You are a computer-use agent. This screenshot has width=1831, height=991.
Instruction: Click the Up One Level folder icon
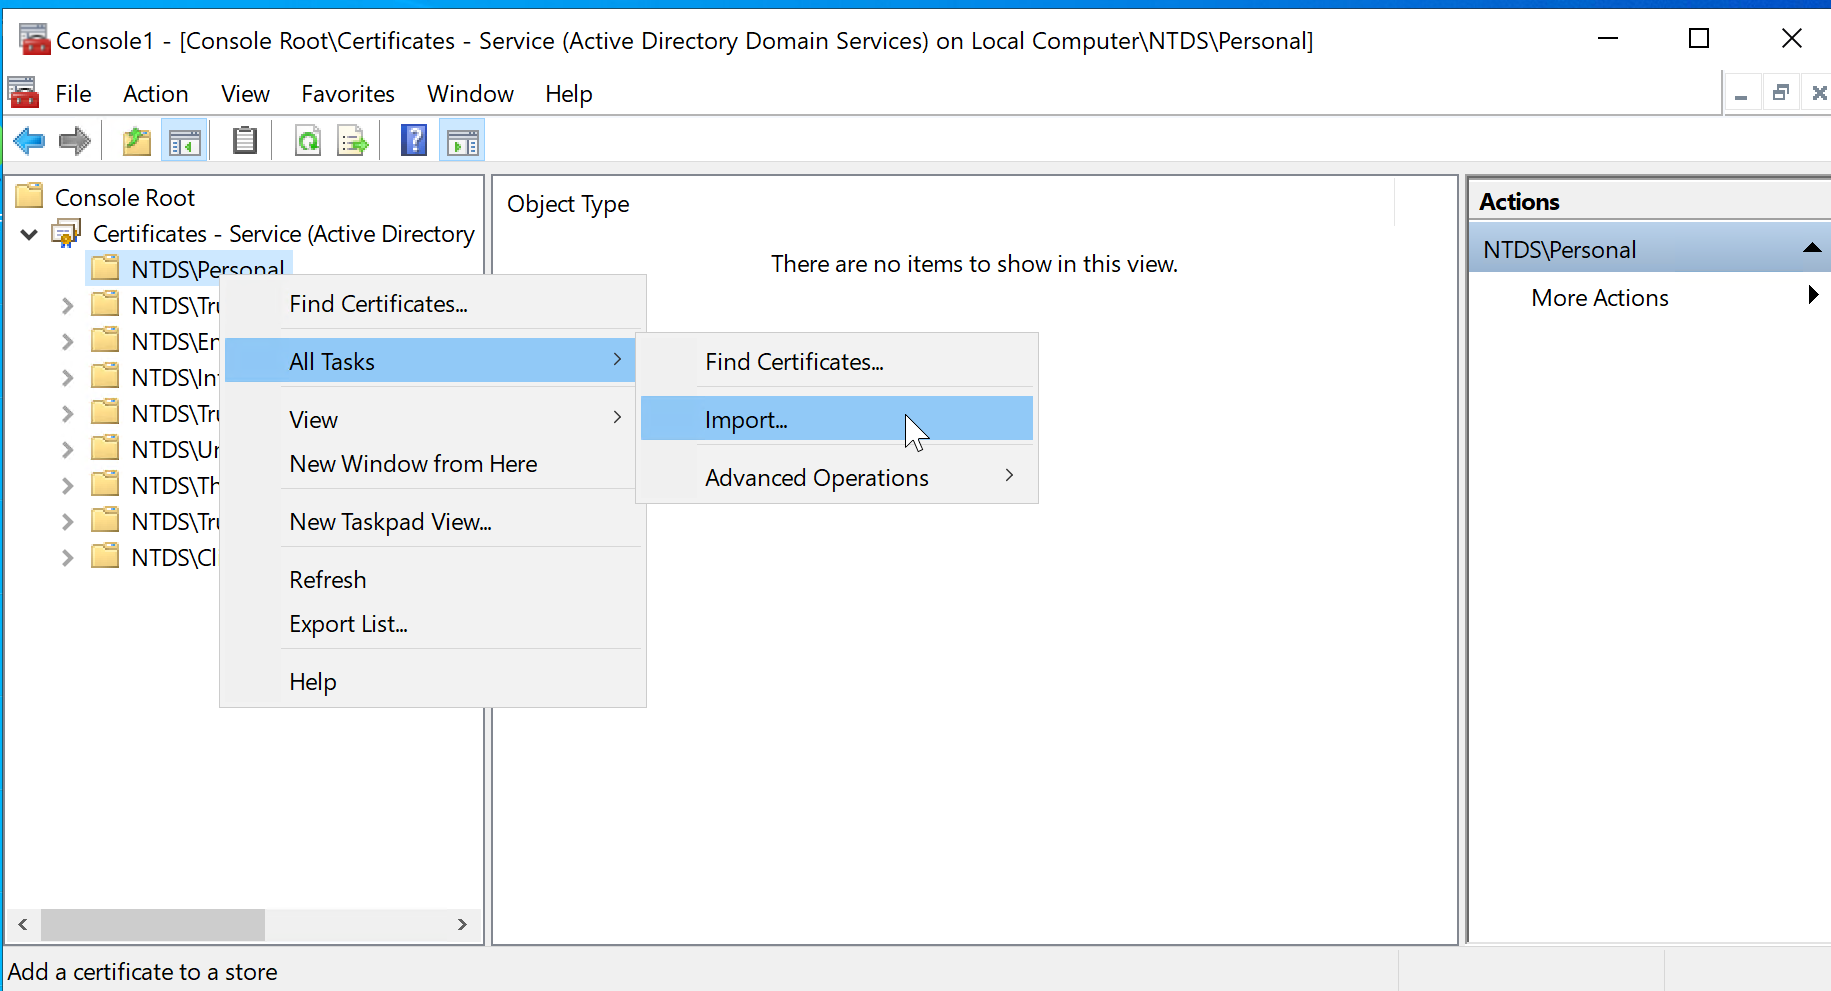click(136, 141)
